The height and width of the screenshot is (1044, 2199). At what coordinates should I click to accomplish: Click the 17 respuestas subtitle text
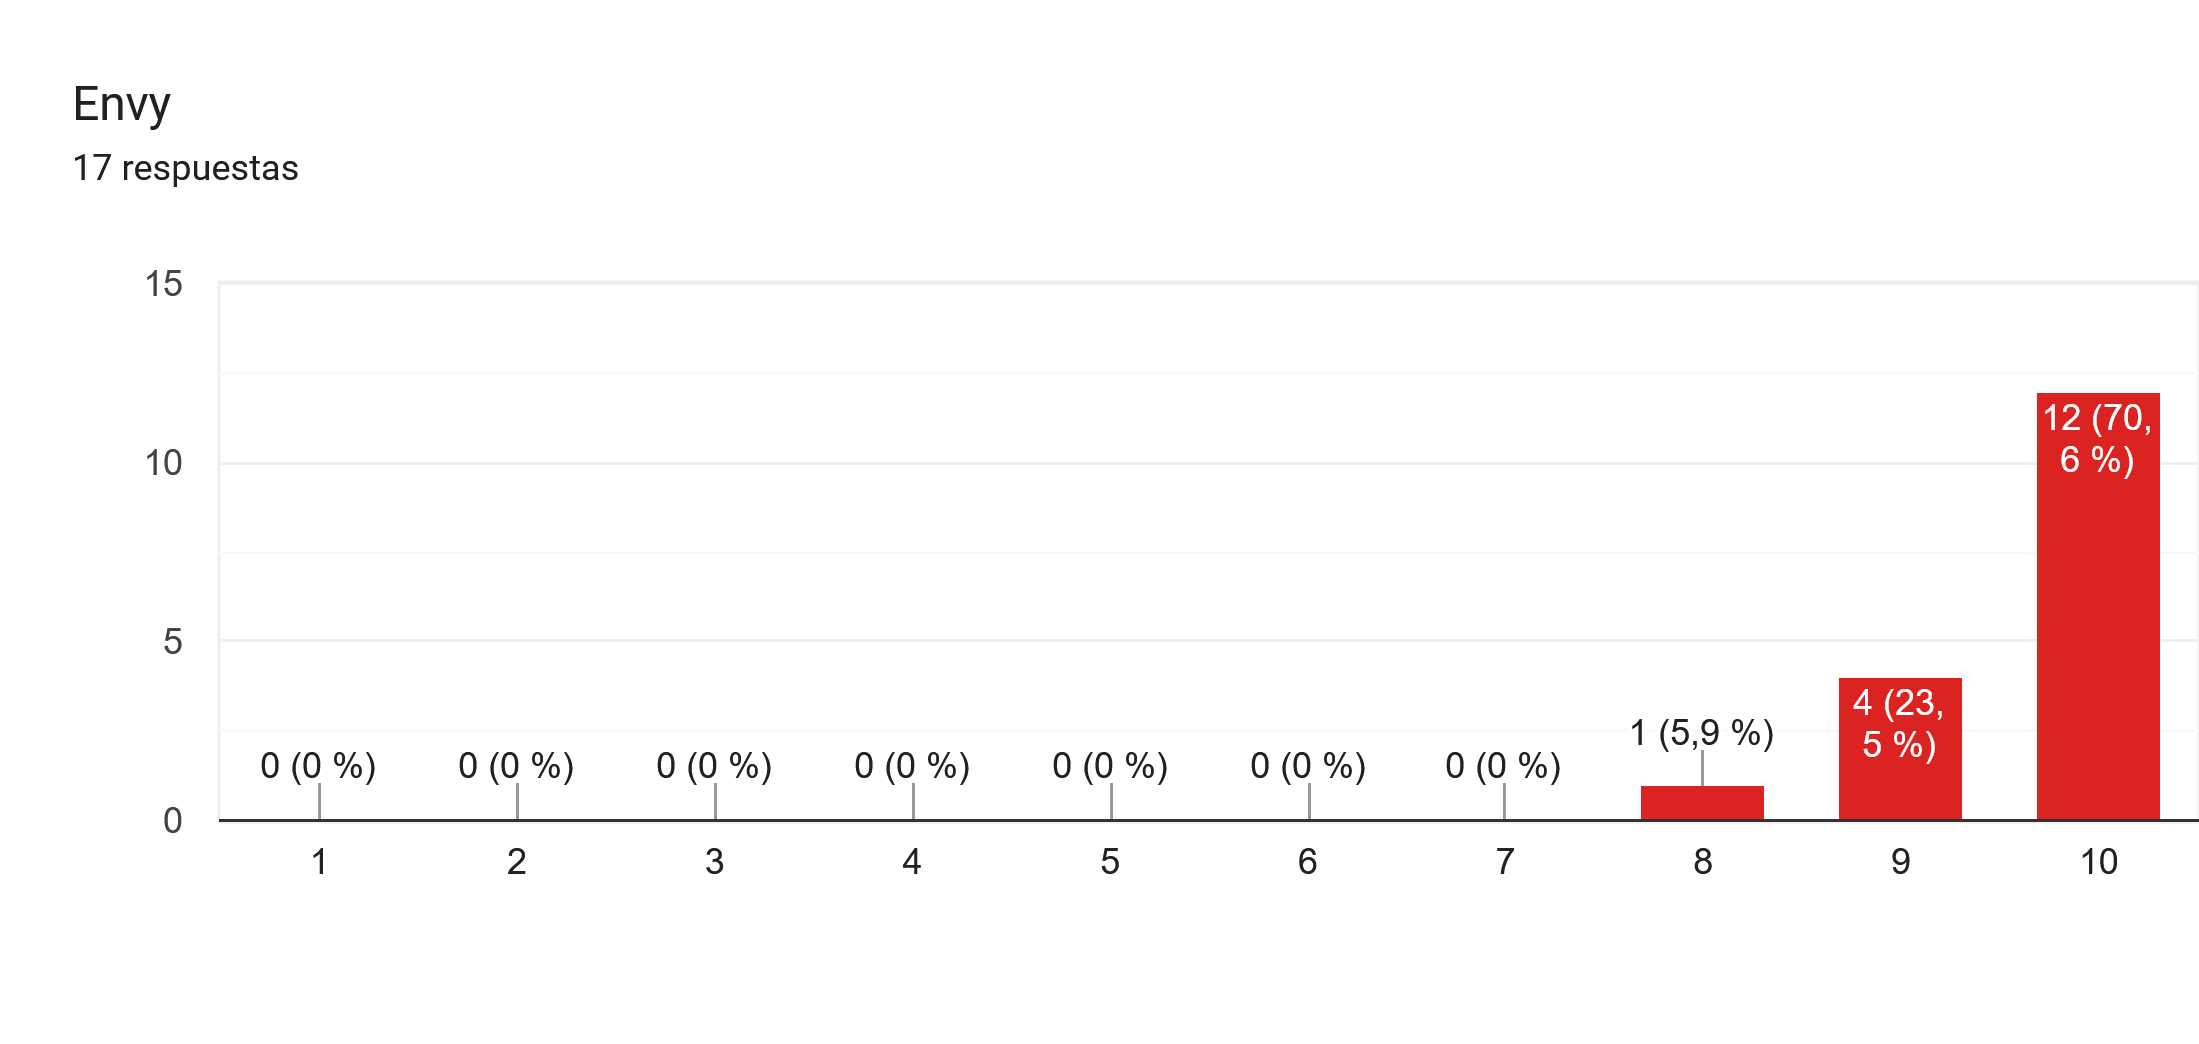pyautogui.click(x=186, y=168)
